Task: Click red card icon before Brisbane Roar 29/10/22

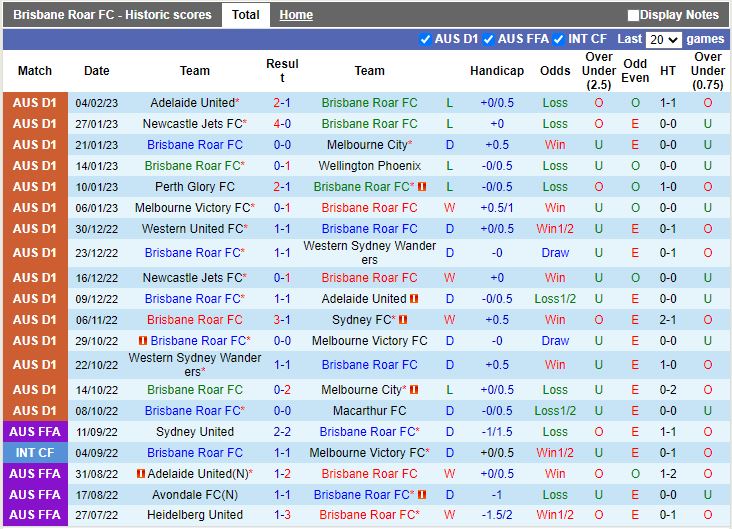Action: 143,341
